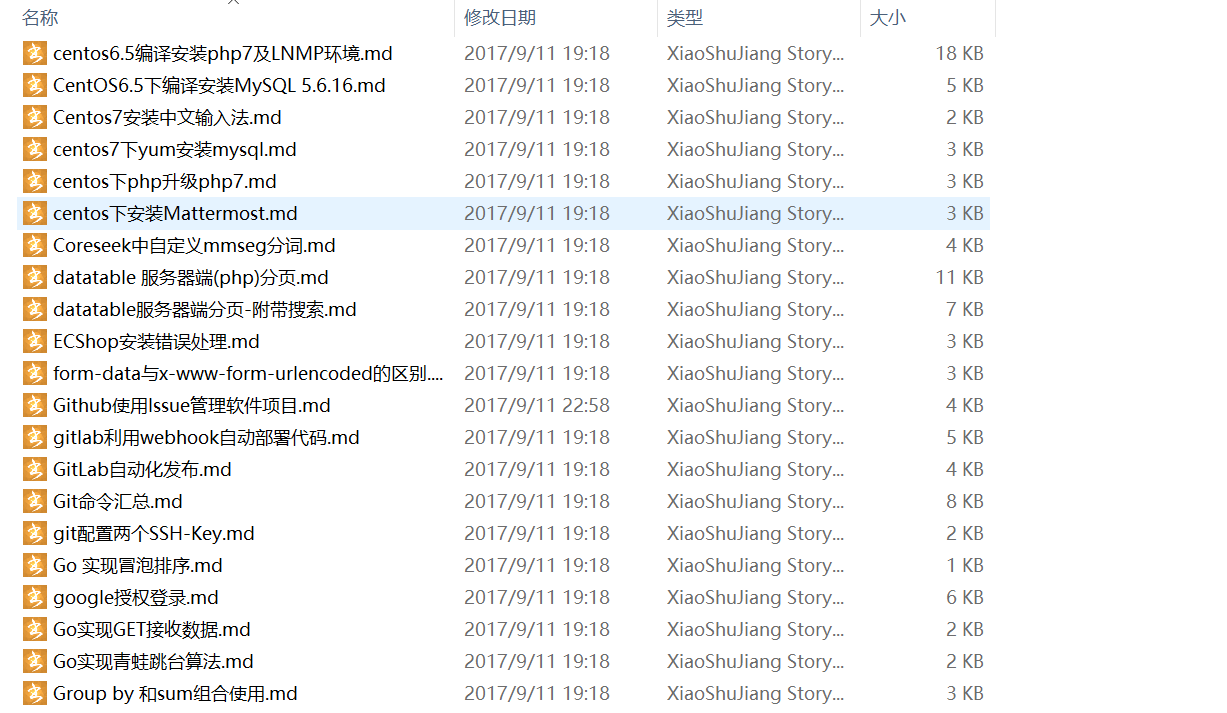Image resolution: width=1227 pixels, height=713 pixels.
Task: Select the icon of Group by 和sum组合使用.md
Action: (x=35, y=693)
